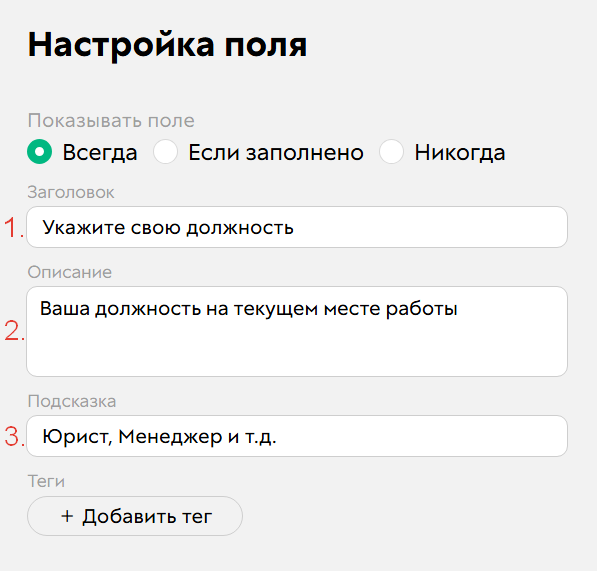Click the "Описание" label
The width and height of the screenshot is (597, 571).
pyautogui.click(x=70, y=272)
